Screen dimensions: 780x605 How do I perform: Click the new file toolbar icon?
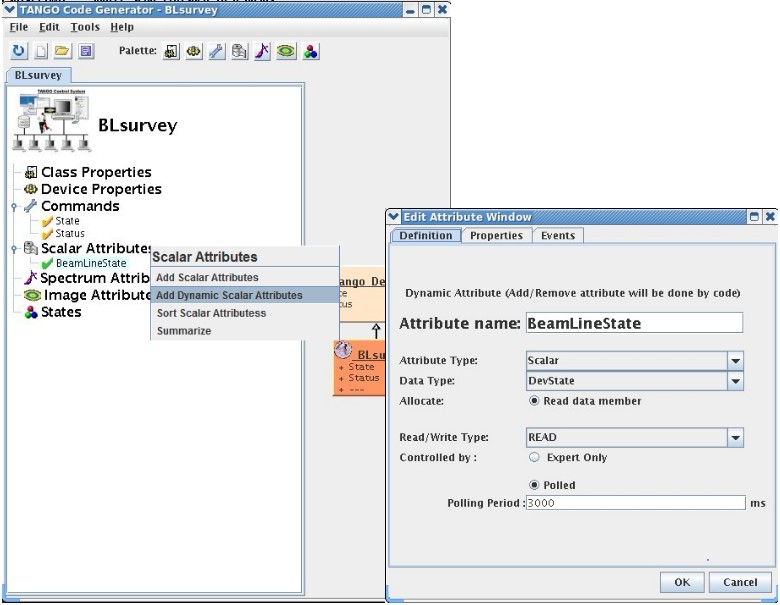pyautogui.click(x=41, y=51)
